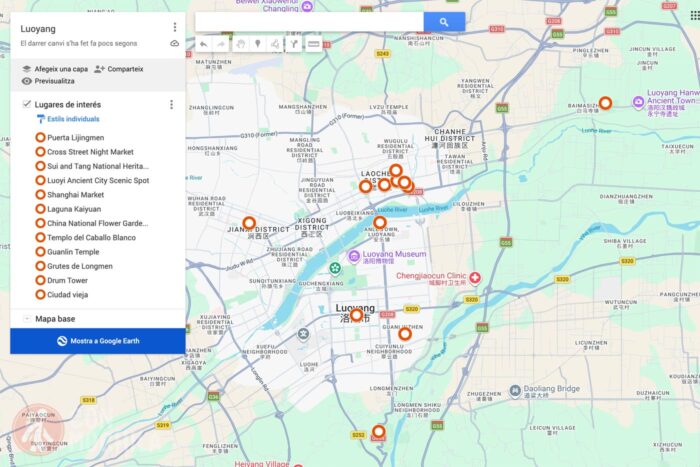Click the gray school icon near Xuefu
This screenshot has width=700, height=467.
[x=304, y=334]
